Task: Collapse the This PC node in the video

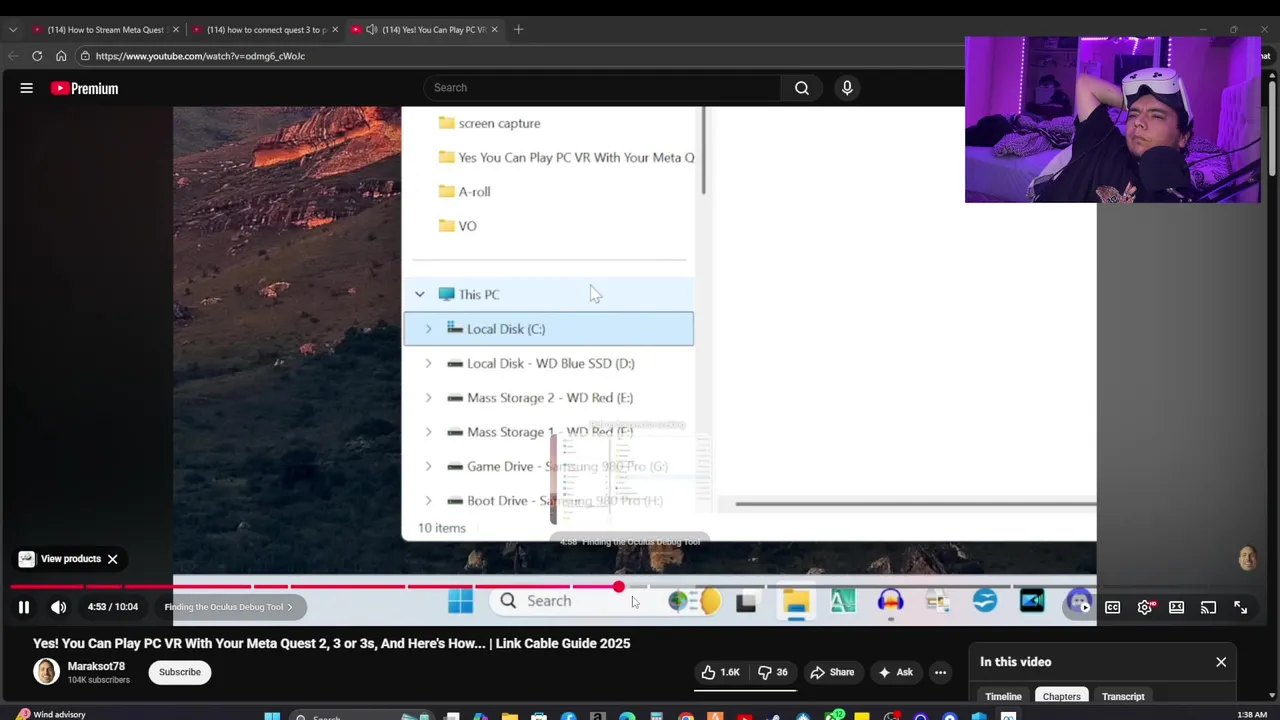Action: click(x=420, y=294)
